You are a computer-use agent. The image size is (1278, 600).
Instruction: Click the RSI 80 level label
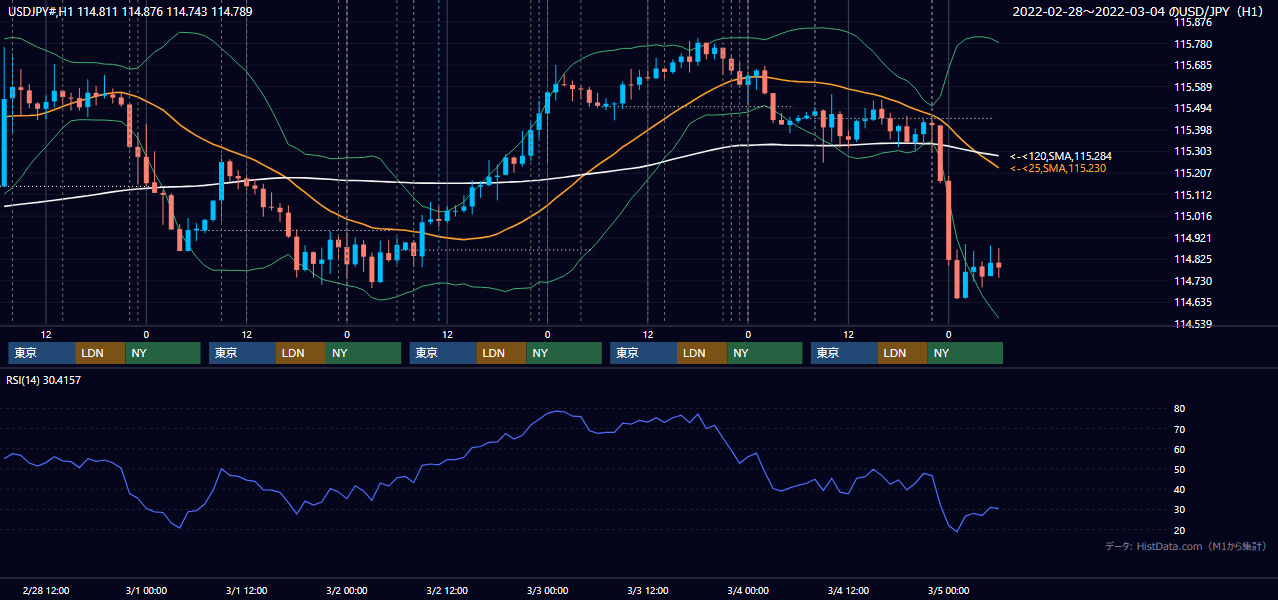(1179, 409)
